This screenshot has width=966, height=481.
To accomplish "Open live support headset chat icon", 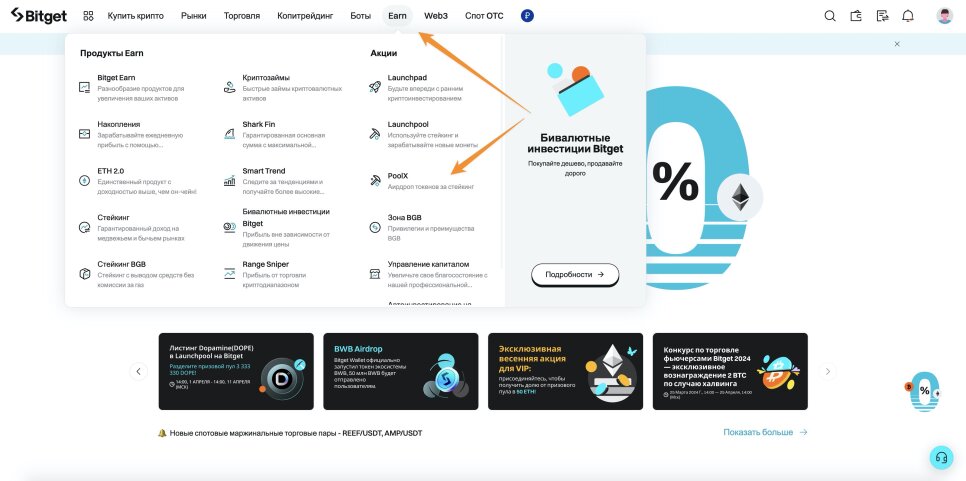I will [941, 457].
